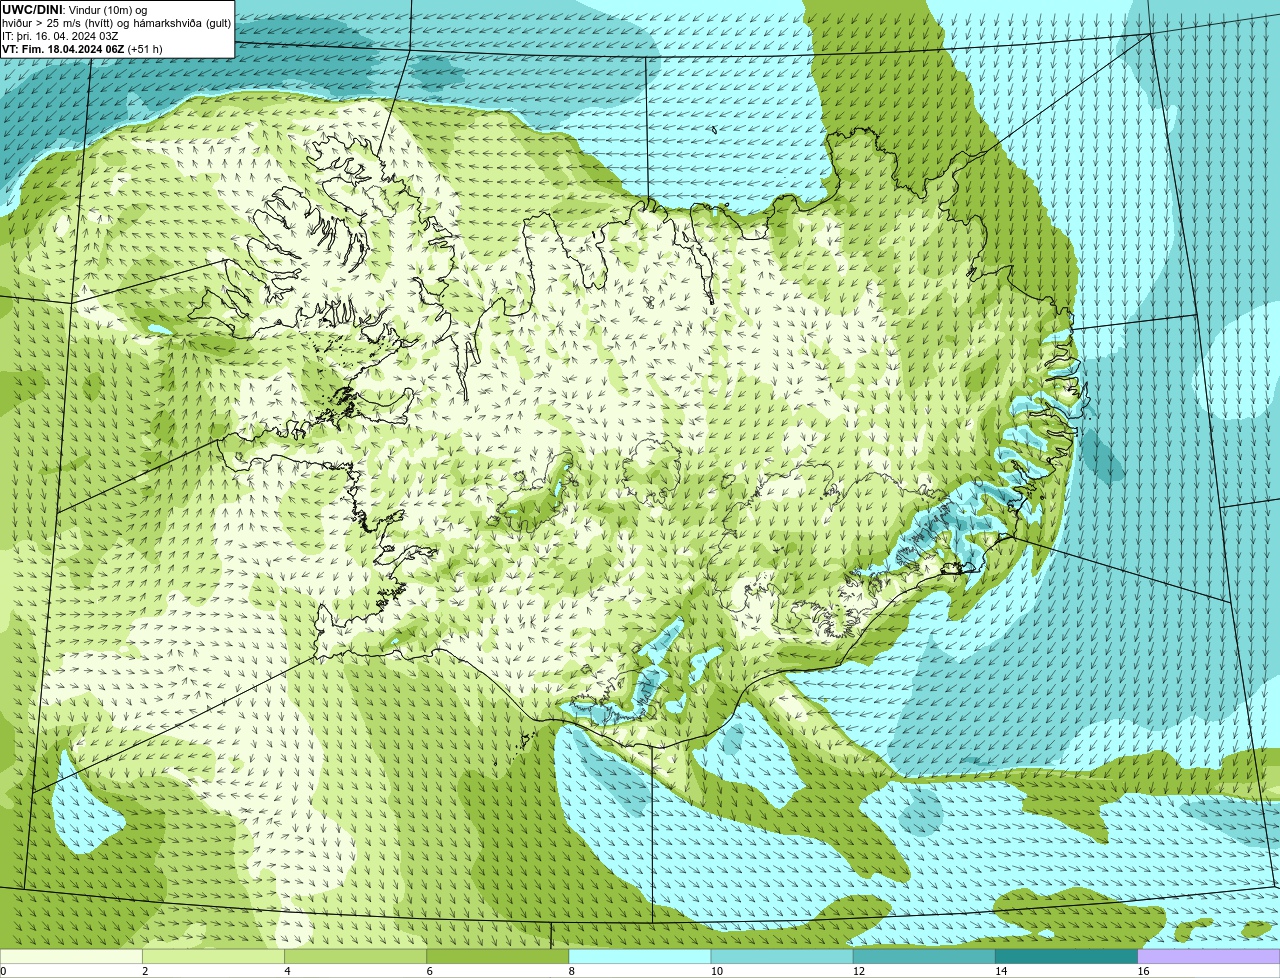
Task: Click the legend scale label "0"
Action: (4, 971)
